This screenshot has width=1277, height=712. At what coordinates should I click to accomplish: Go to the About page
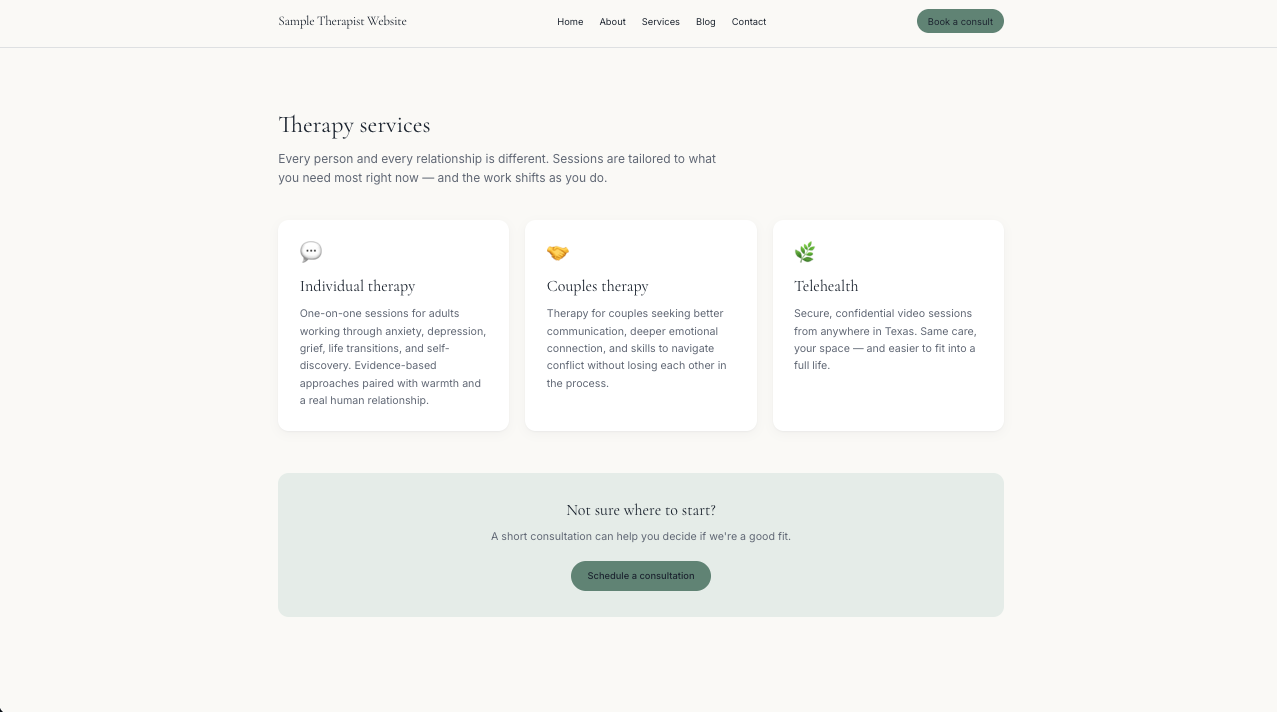click(613, 22)
